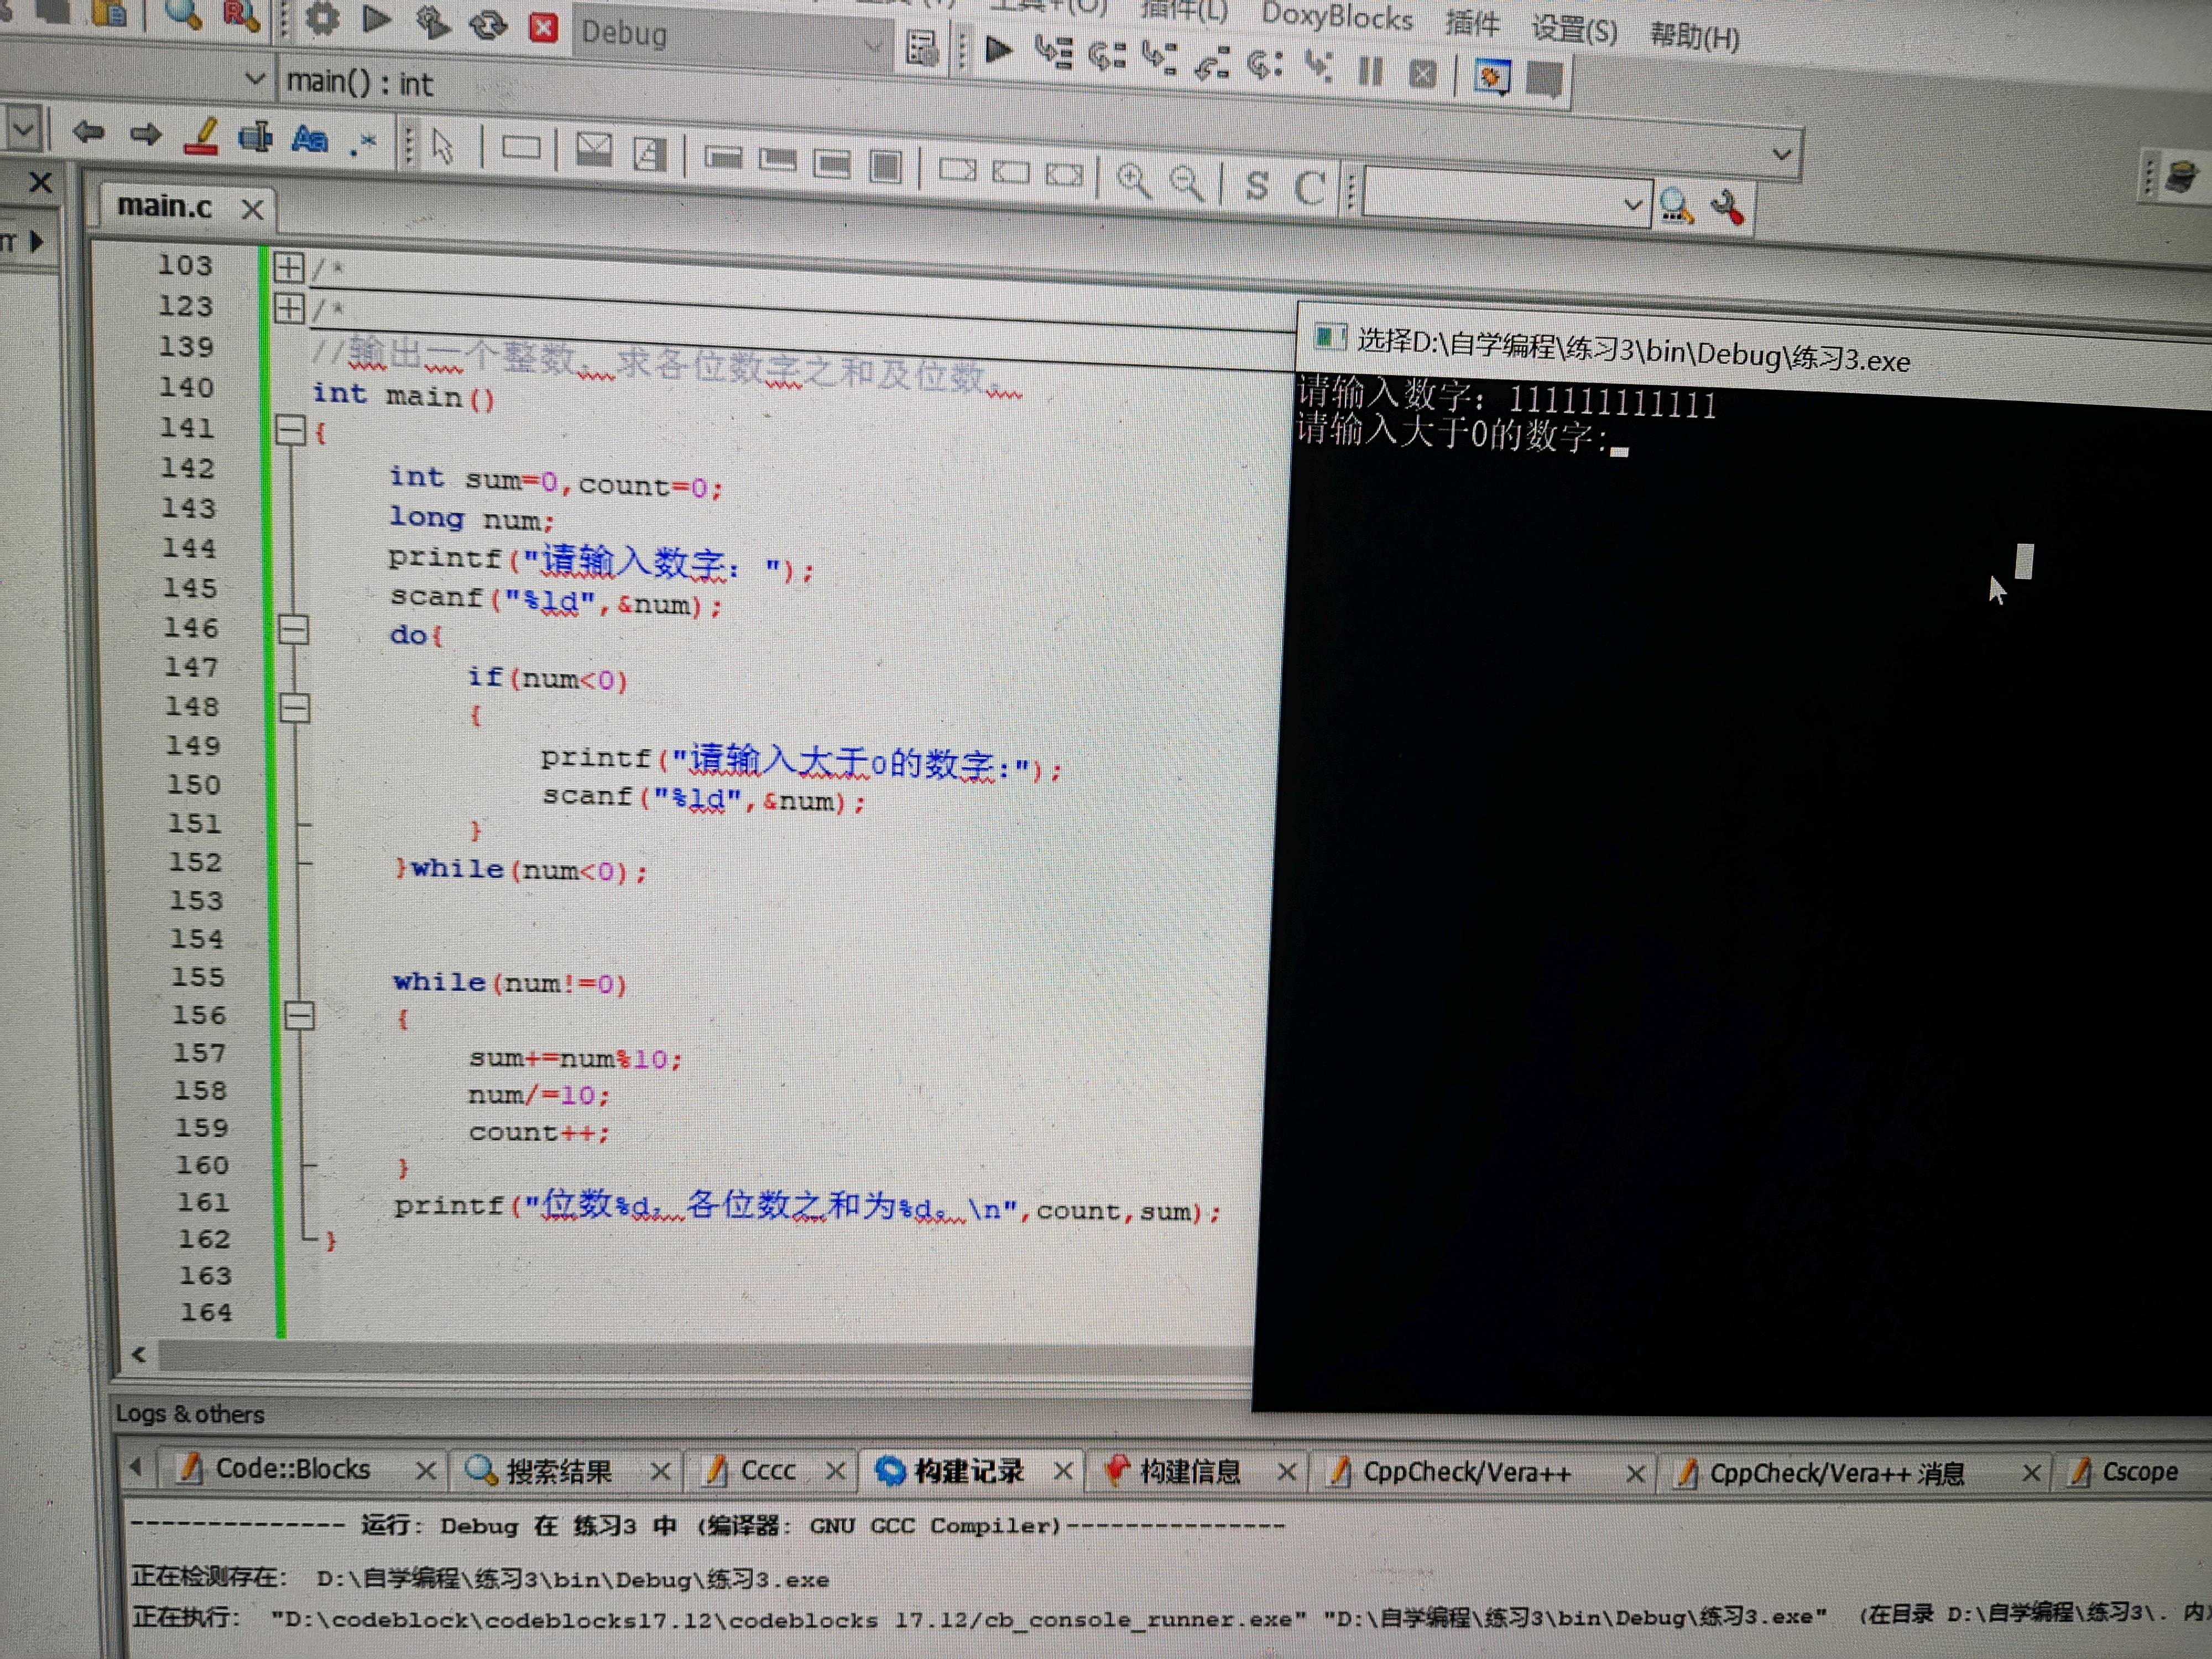Viewport: 2212px width, 1659px height.
Task: Click the Stop debugger icon
Action: [x=1422, y=74]
